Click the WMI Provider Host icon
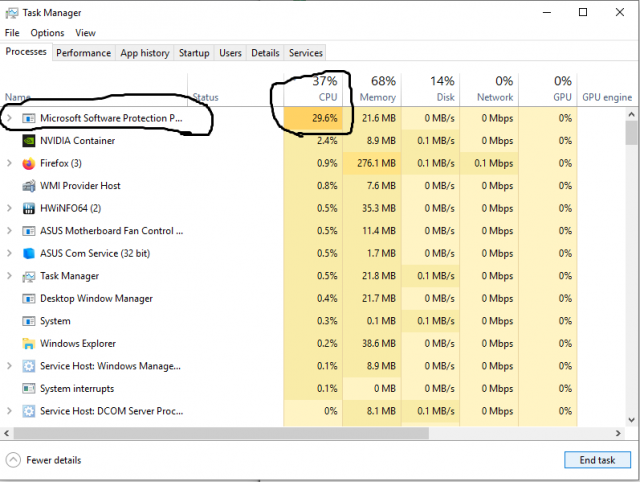This screenshot has height=482, width=640. click(29, 186)
